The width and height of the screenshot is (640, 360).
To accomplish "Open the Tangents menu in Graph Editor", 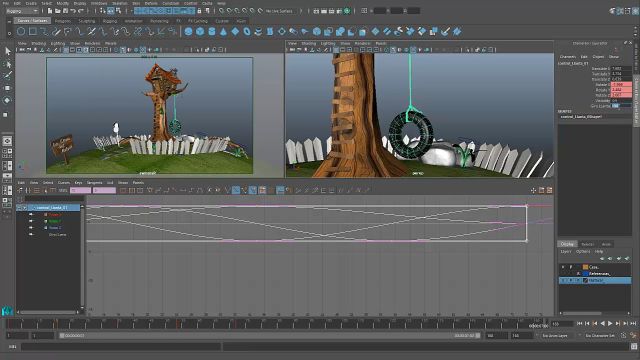I will 95,182.
